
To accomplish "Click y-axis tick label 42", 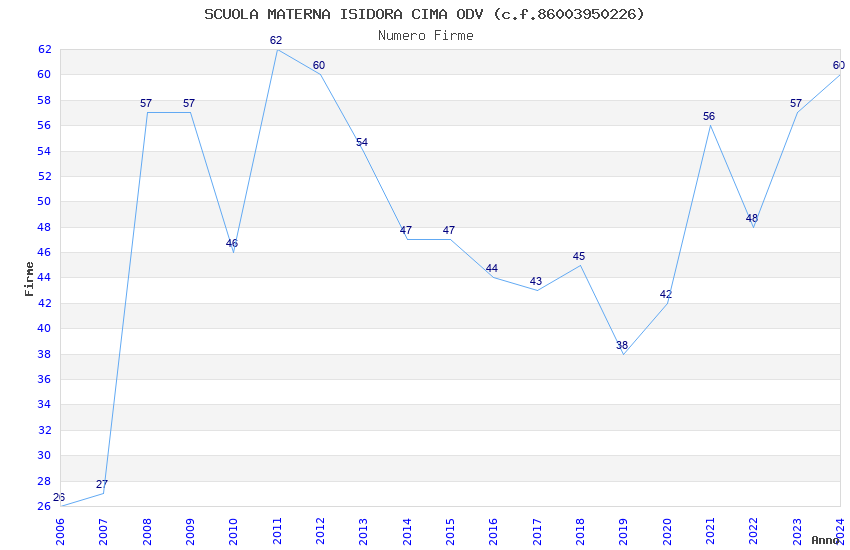I will 44,303.
